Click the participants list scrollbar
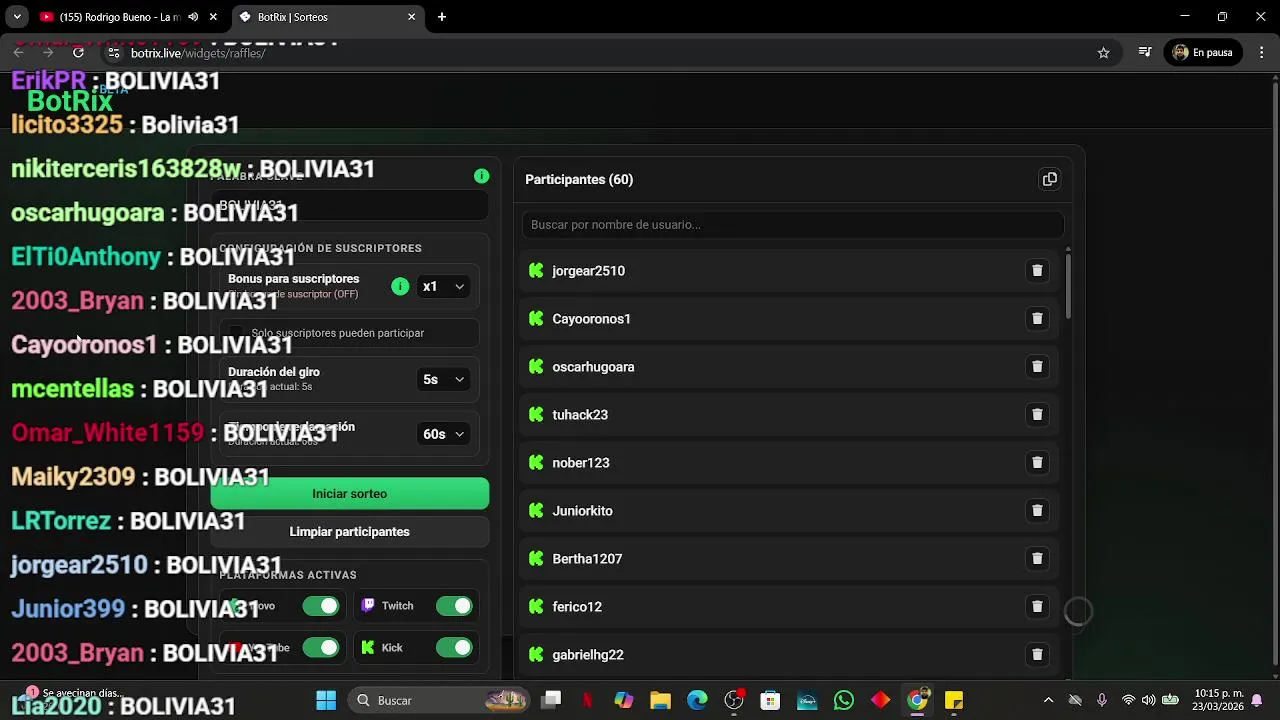Image resolution: width=1280 pixels, height=720 pixels. [1068, 285]
